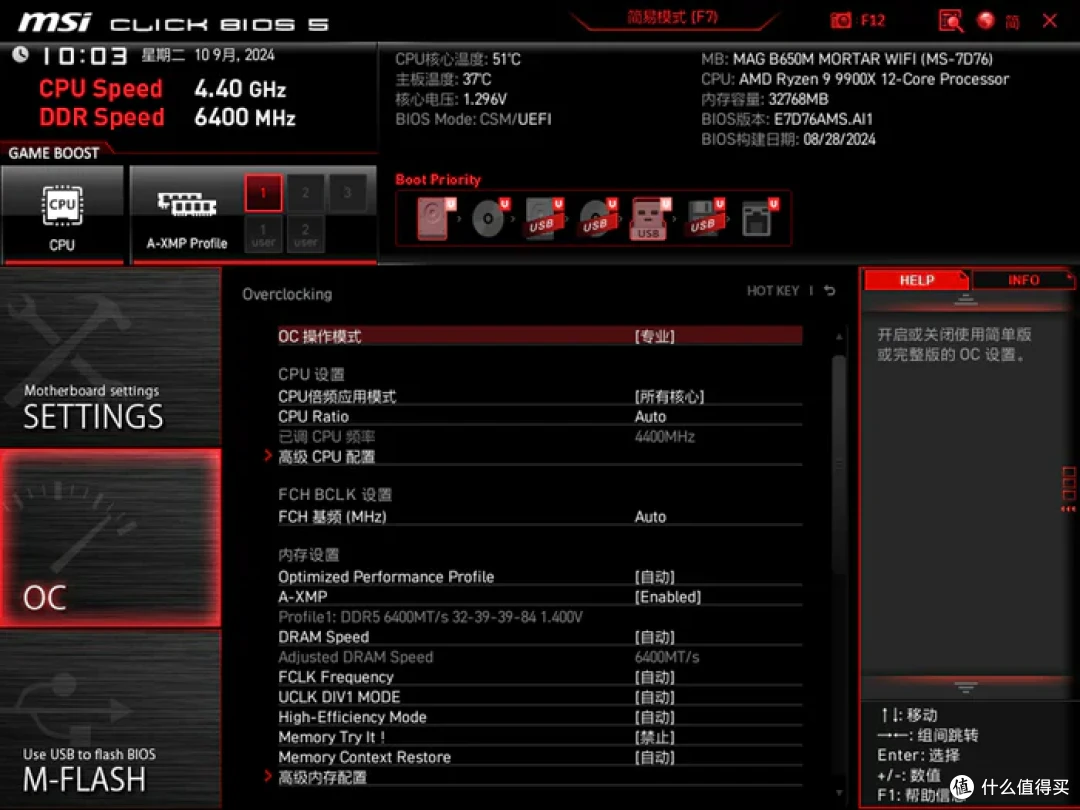Click the settings list scrollbar
The width and height of the screenshot is (1080, 810).
click(839, 464)
